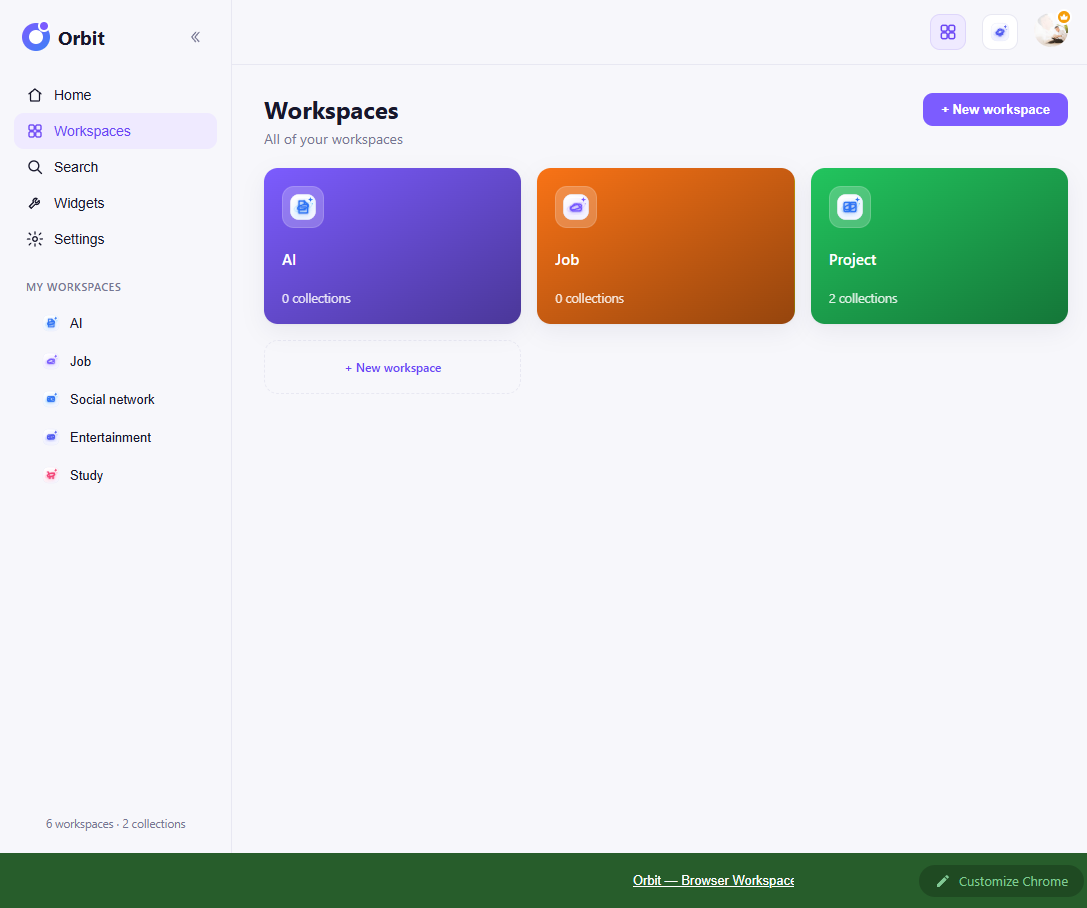This screenshot has width=1087, height=908.
Task: Click the dashed New workspace placeholder
Action: click(392, 367)
